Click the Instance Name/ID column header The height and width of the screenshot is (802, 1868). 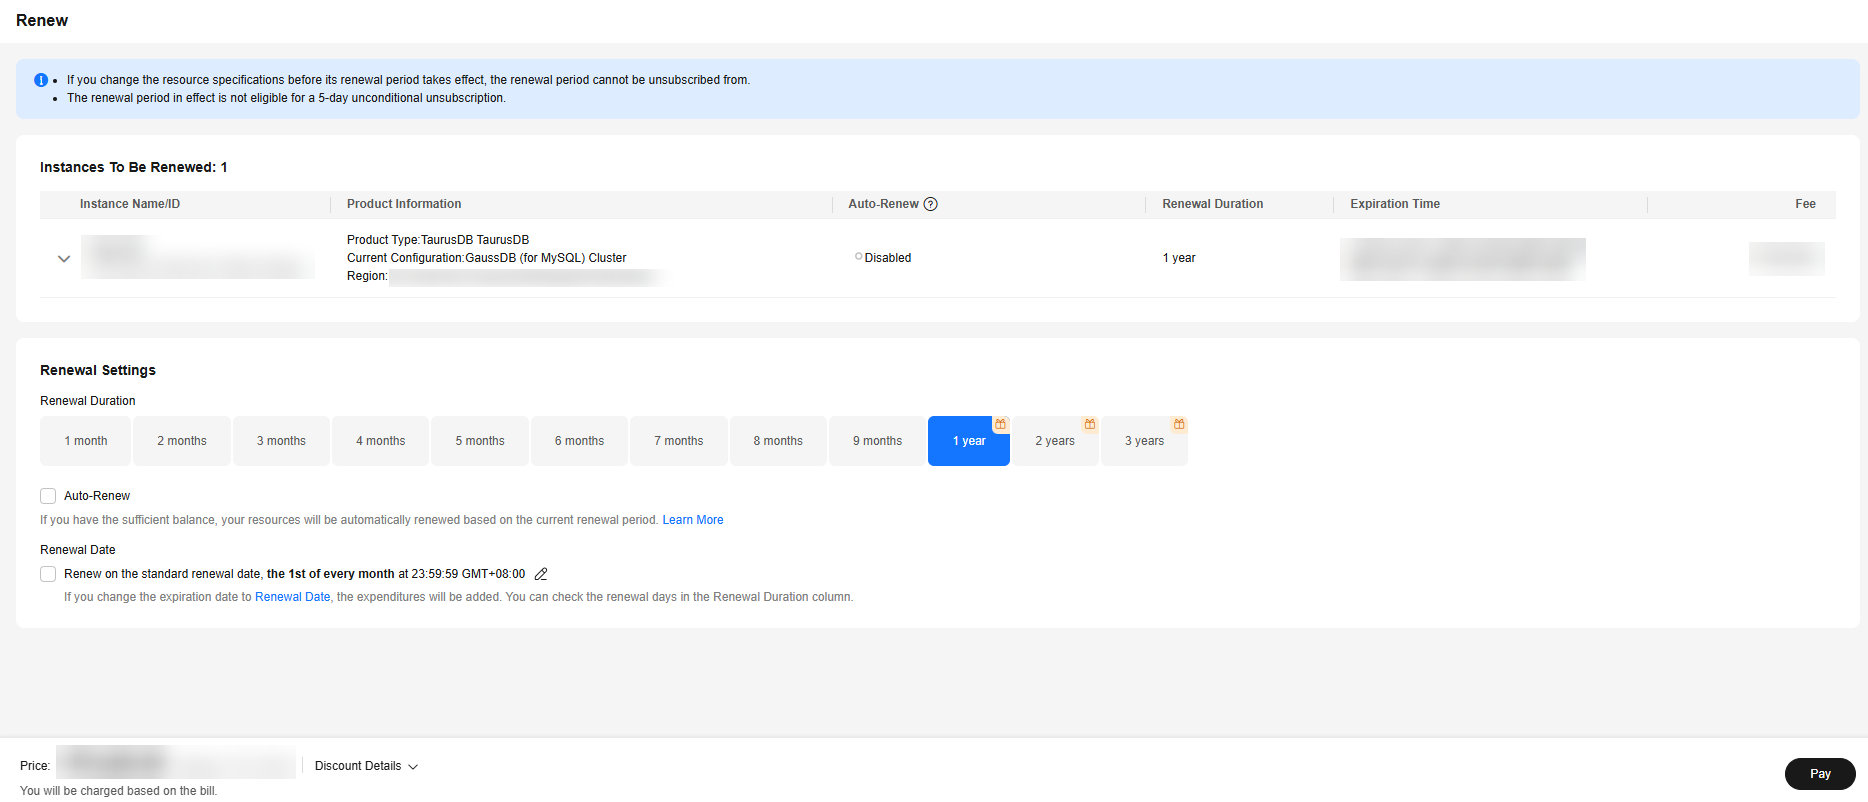[x=130, y=204]
